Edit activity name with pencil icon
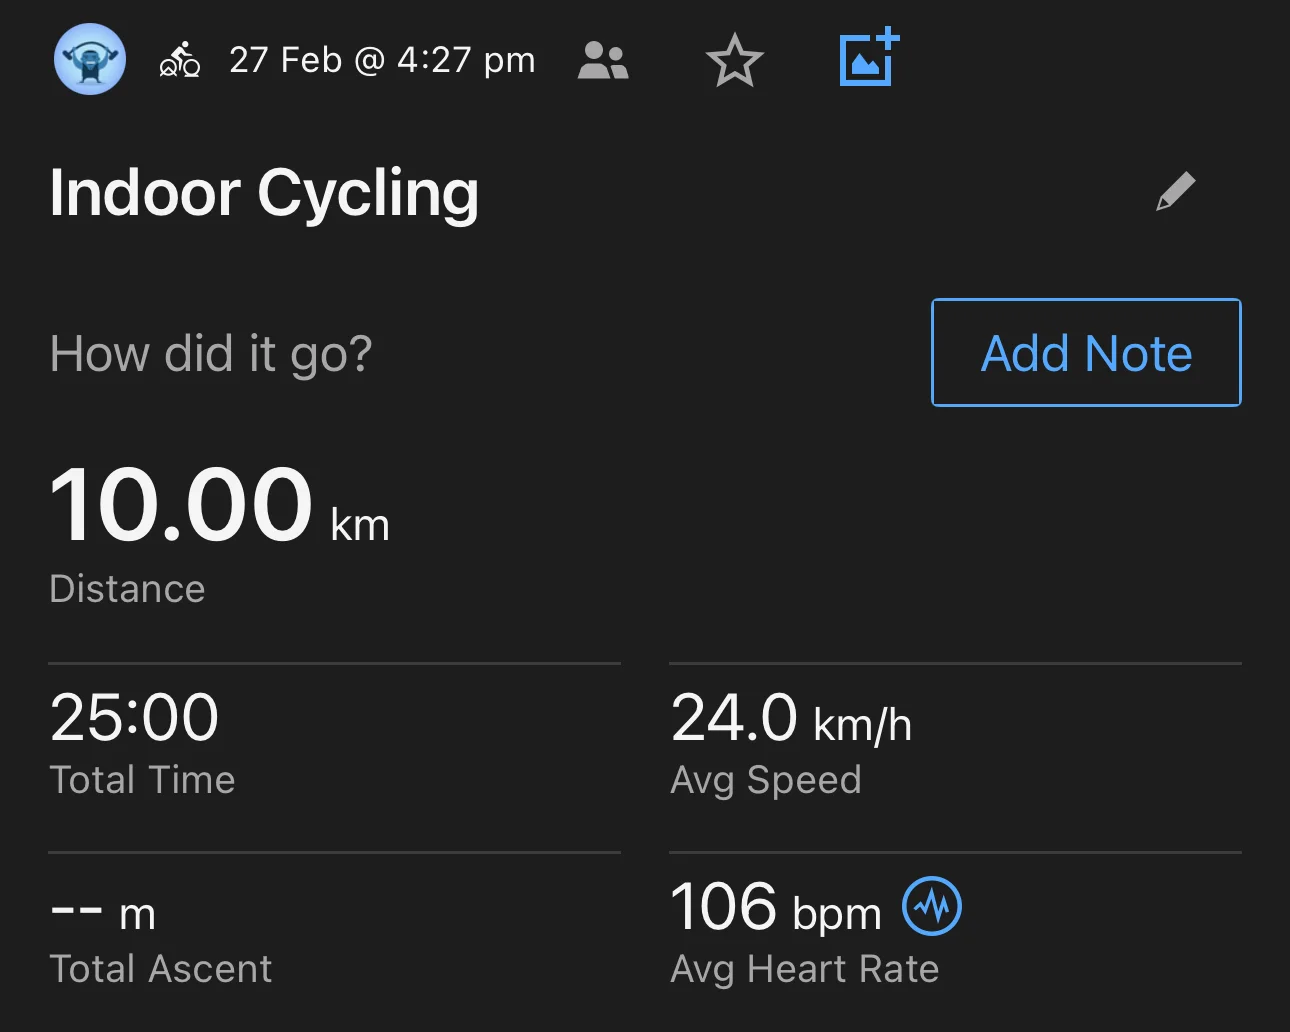The image size is (1290, 1032). [x=1176, y=192]
